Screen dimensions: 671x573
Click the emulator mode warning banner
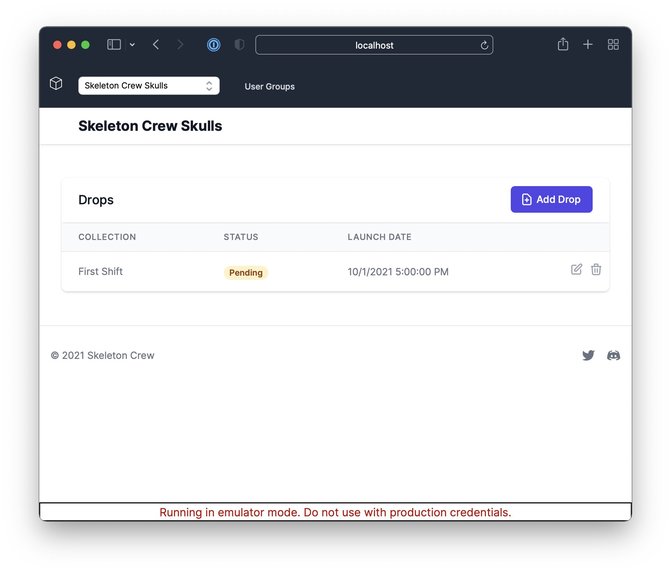click(x=335, y=512)
